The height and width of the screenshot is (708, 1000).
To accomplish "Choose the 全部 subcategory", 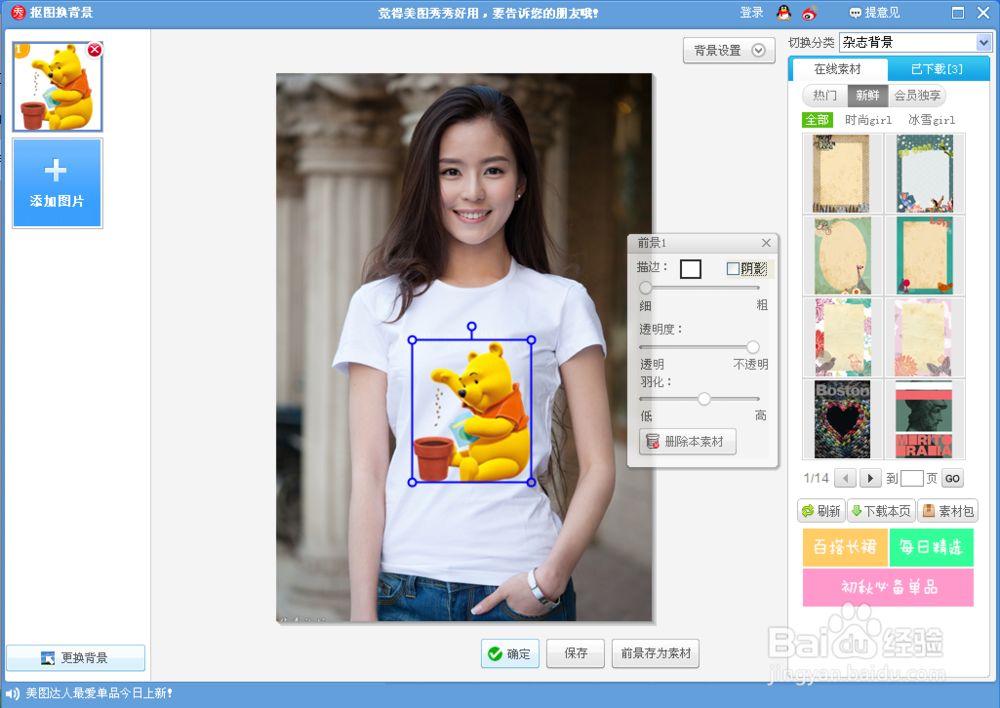I will 817,119.
